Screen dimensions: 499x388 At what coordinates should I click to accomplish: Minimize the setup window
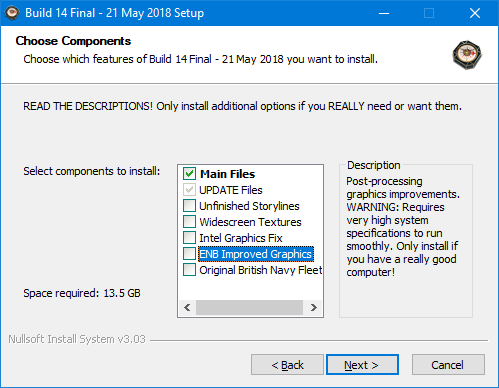[384, 13]
